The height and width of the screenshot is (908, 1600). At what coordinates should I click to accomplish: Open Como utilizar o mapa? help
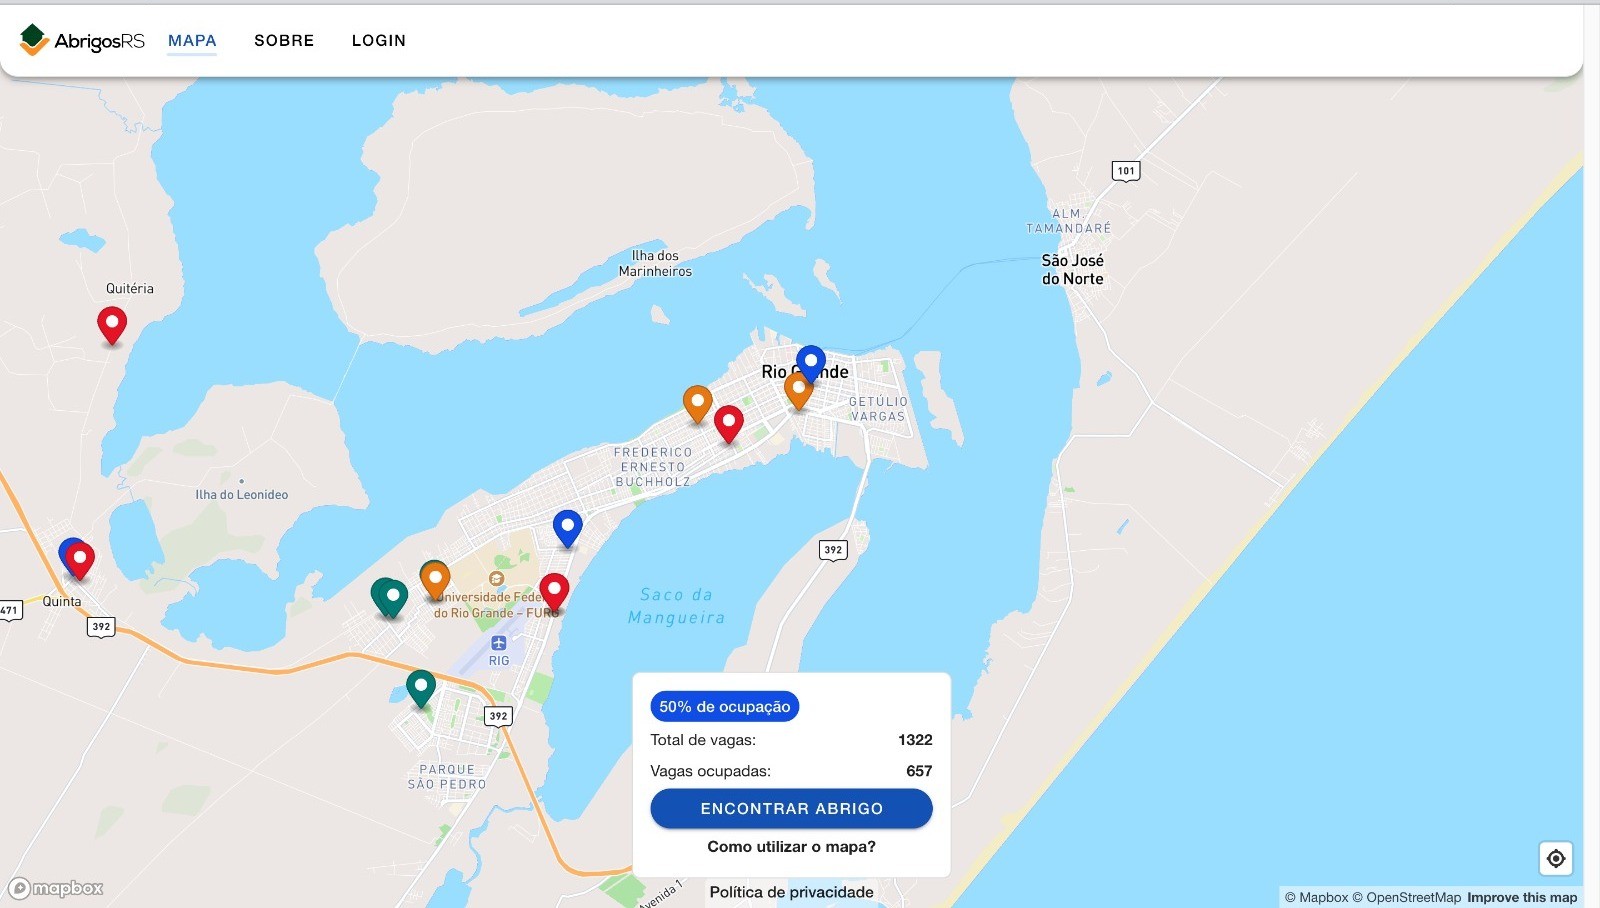(791, 846)
